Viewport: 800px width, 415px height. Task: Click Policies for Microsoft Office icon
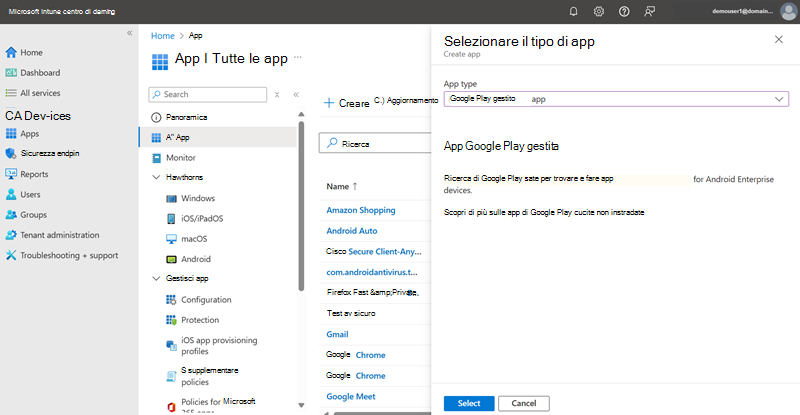(171, 406)
